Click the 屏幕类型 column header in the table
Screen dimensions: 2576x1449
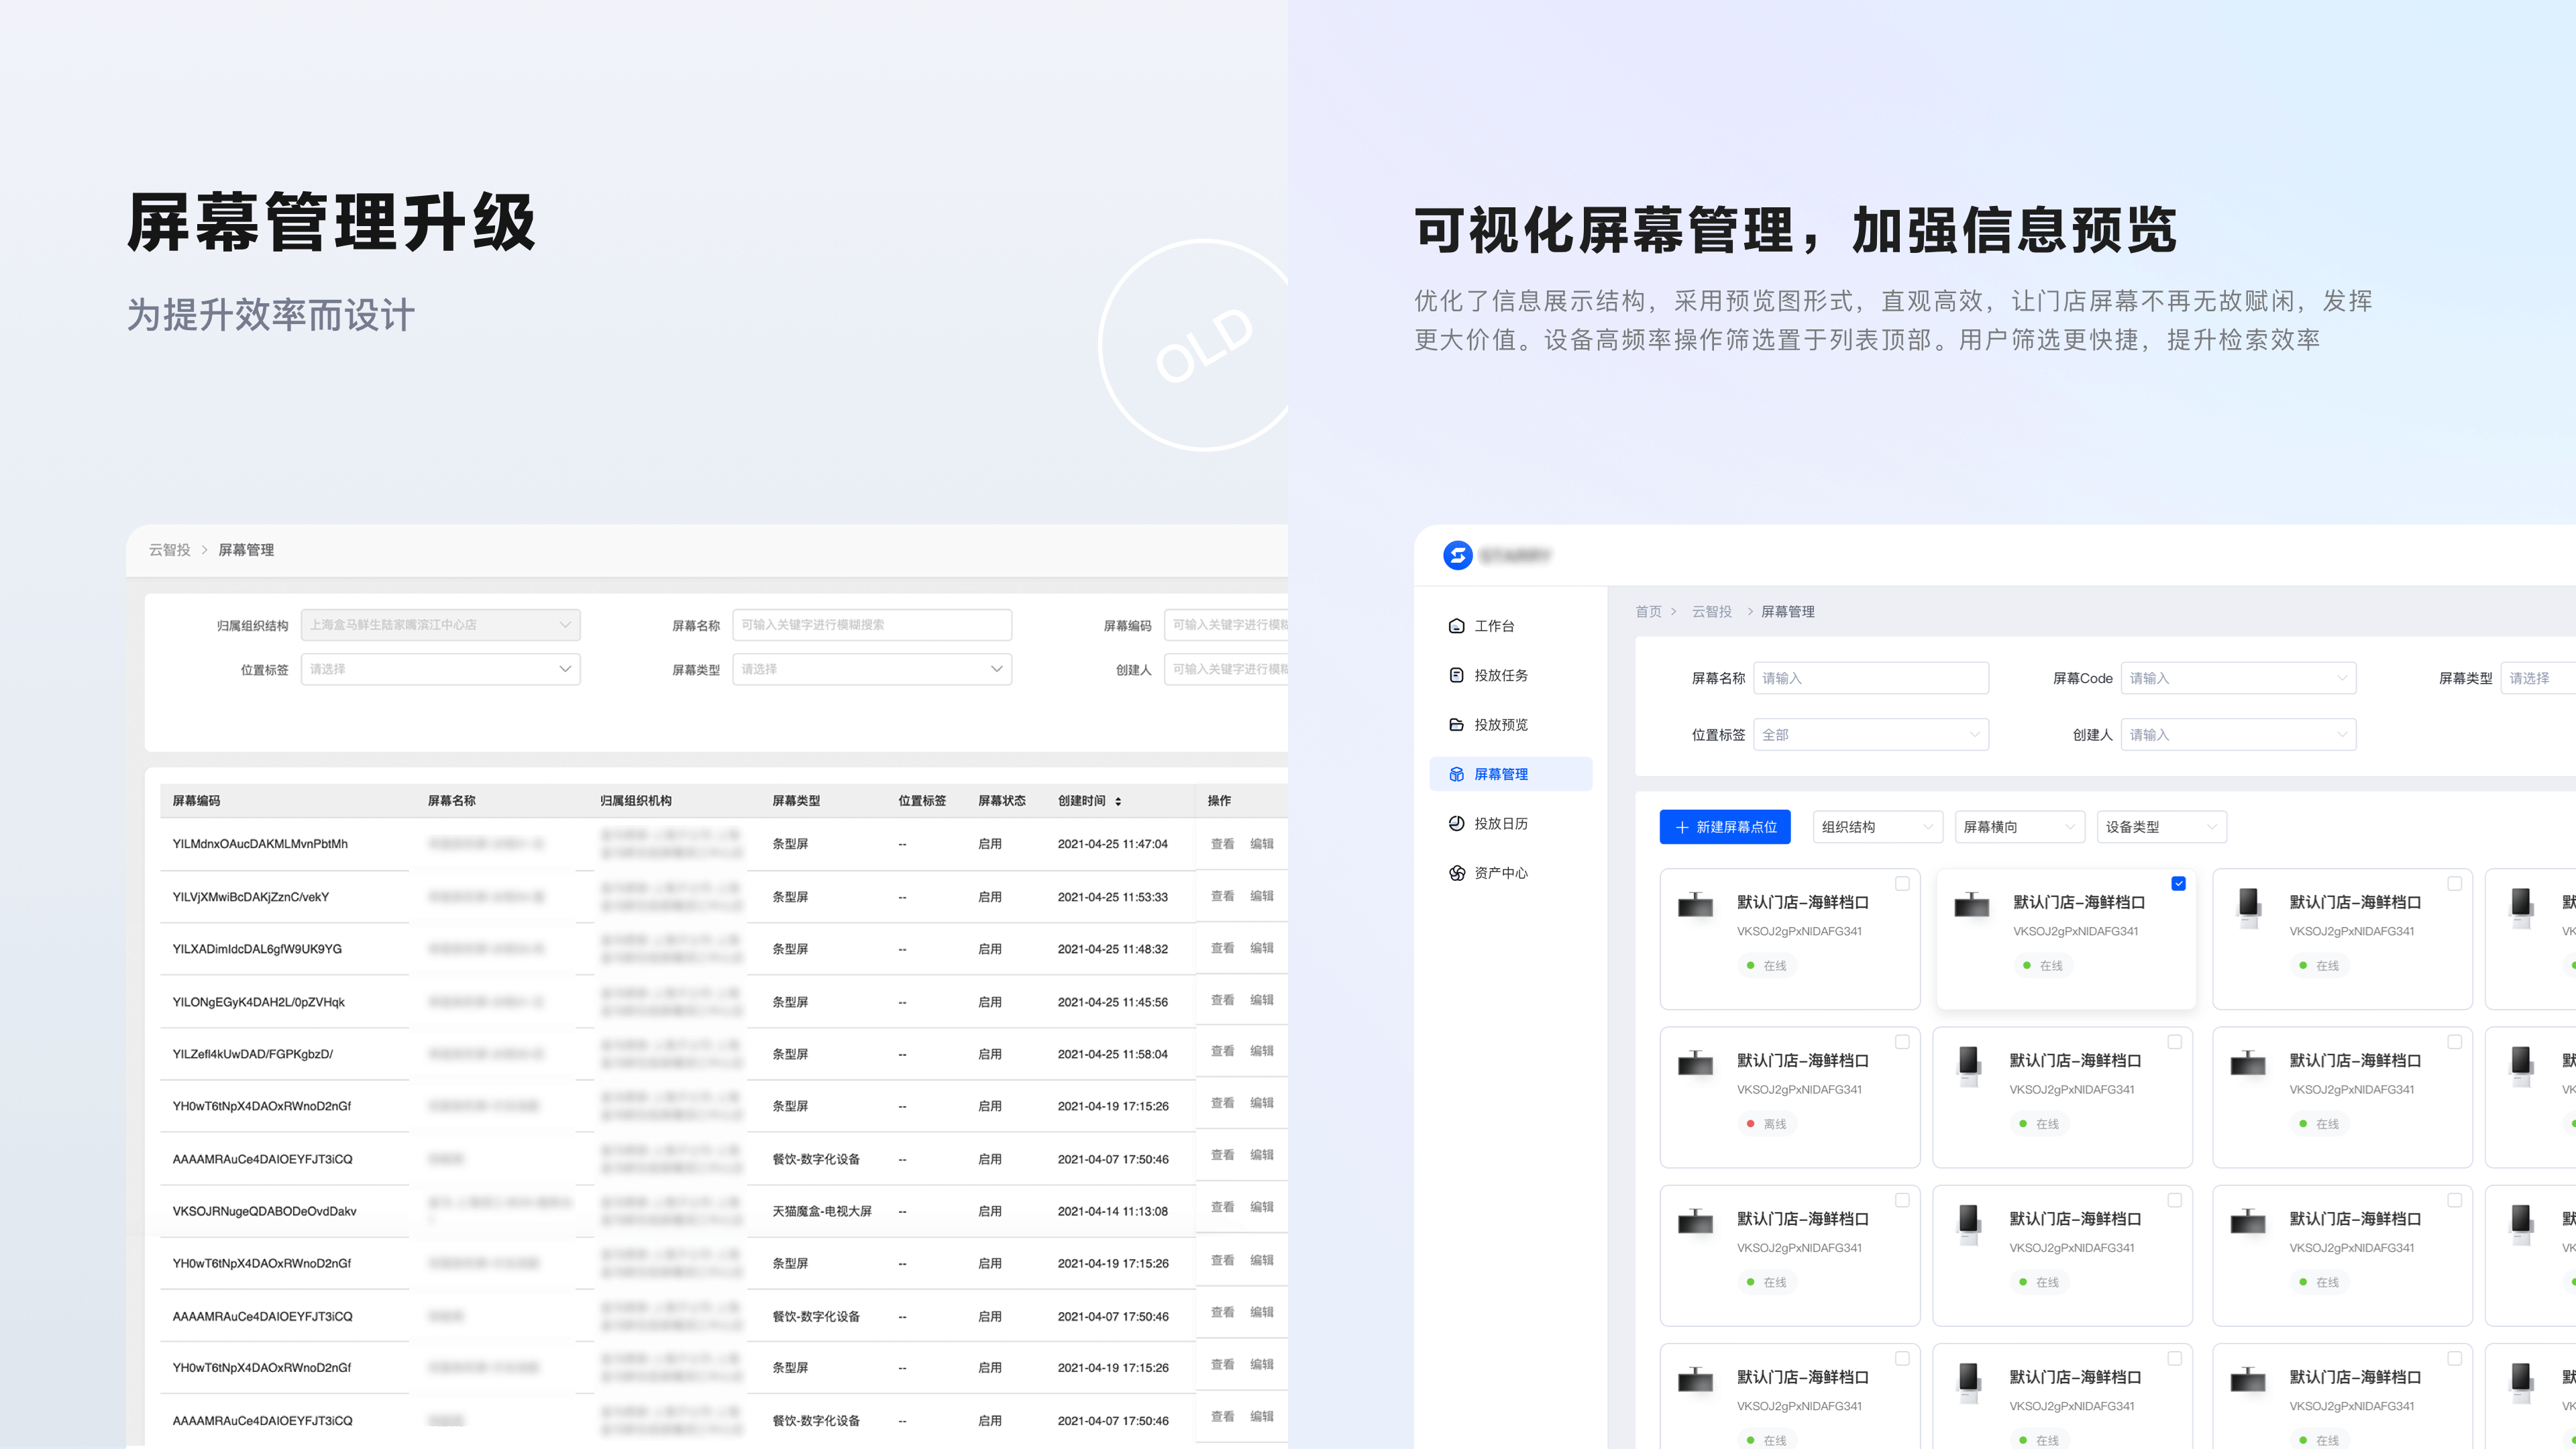pos(796,801)
